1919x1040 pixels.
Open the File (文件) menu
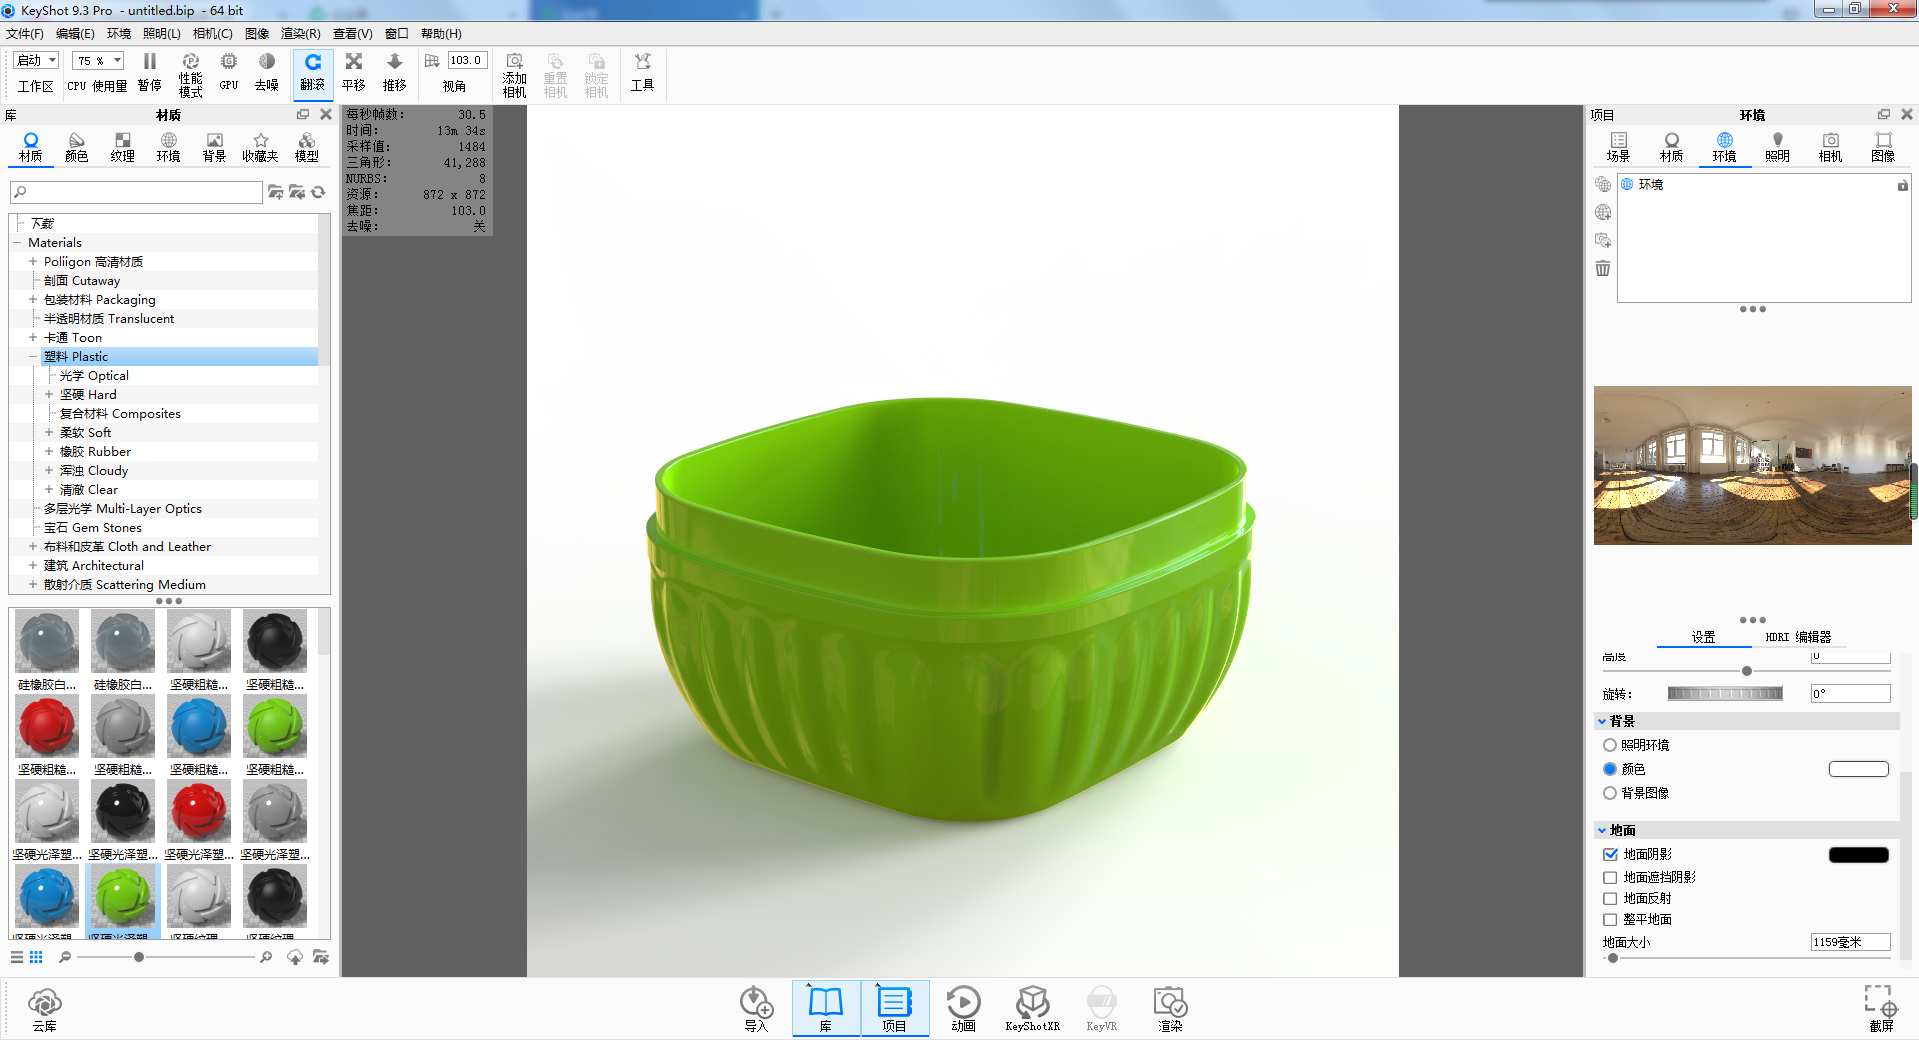(25, 34)
